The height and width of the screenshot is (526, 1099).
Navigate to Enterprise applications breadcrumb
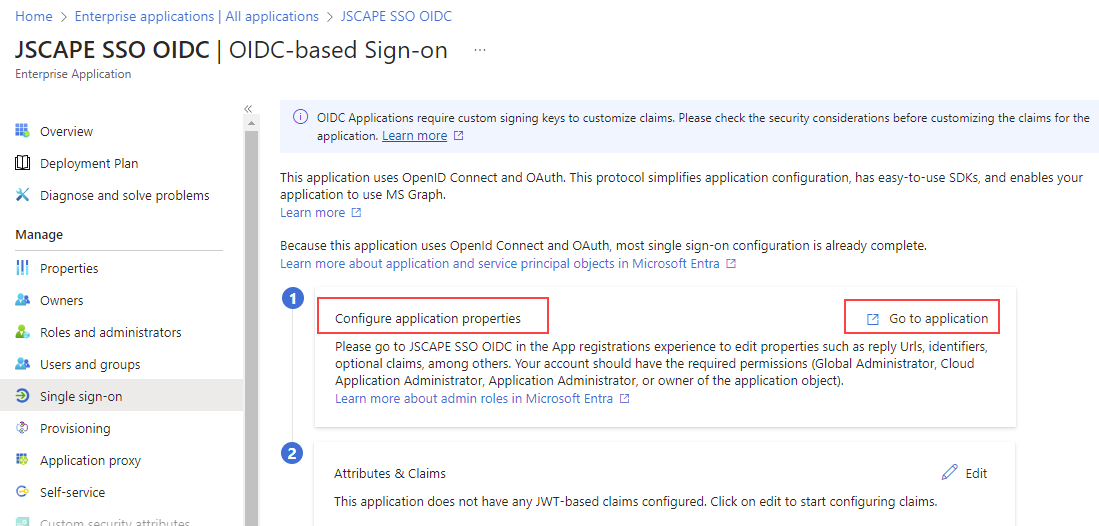[197, 15]
